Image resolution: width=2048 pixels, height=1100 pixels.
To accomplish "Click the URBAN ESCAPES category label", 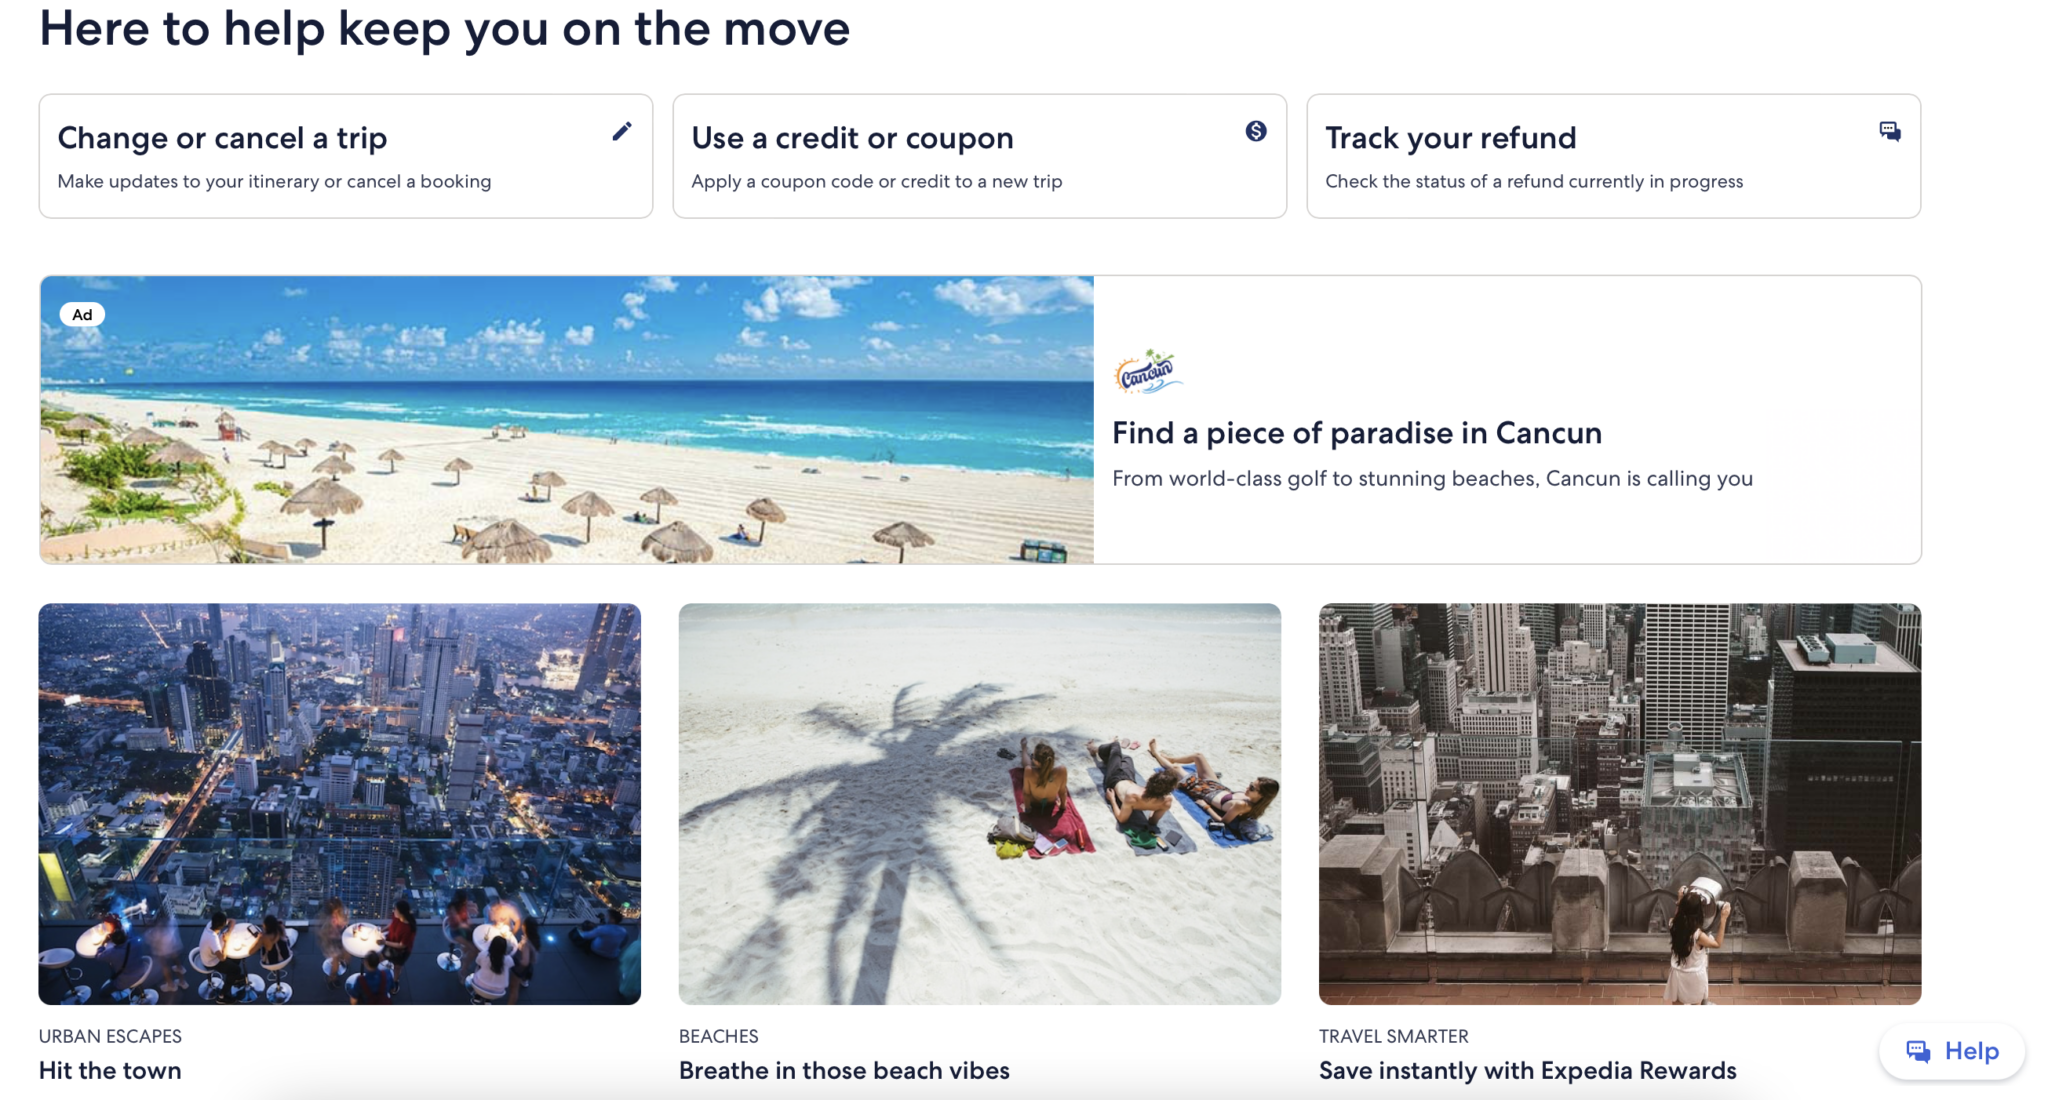I will 110,1036.
